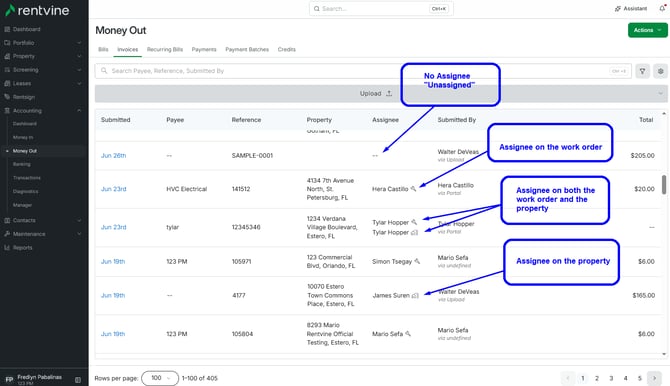Click the property icon beside James Suren
670x386 pixels.
pos(415,295)
